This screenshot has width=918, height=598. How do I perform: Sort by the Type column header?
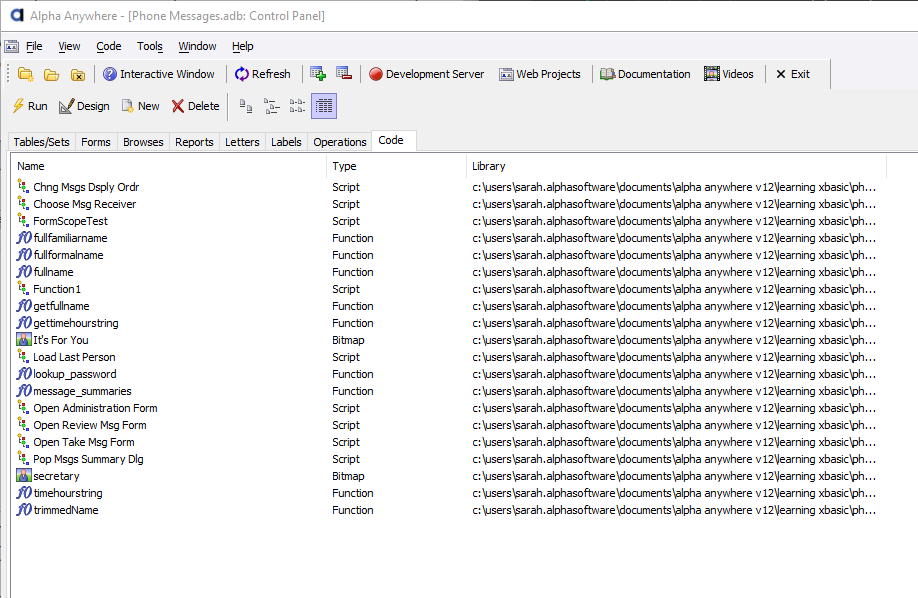pyautogui.click(x=396, y=166)
